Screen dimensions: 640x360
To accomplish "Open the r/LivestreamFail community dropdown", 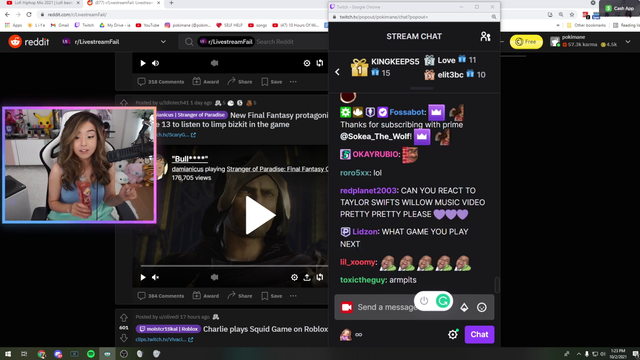I will click(x=163, y=42).
